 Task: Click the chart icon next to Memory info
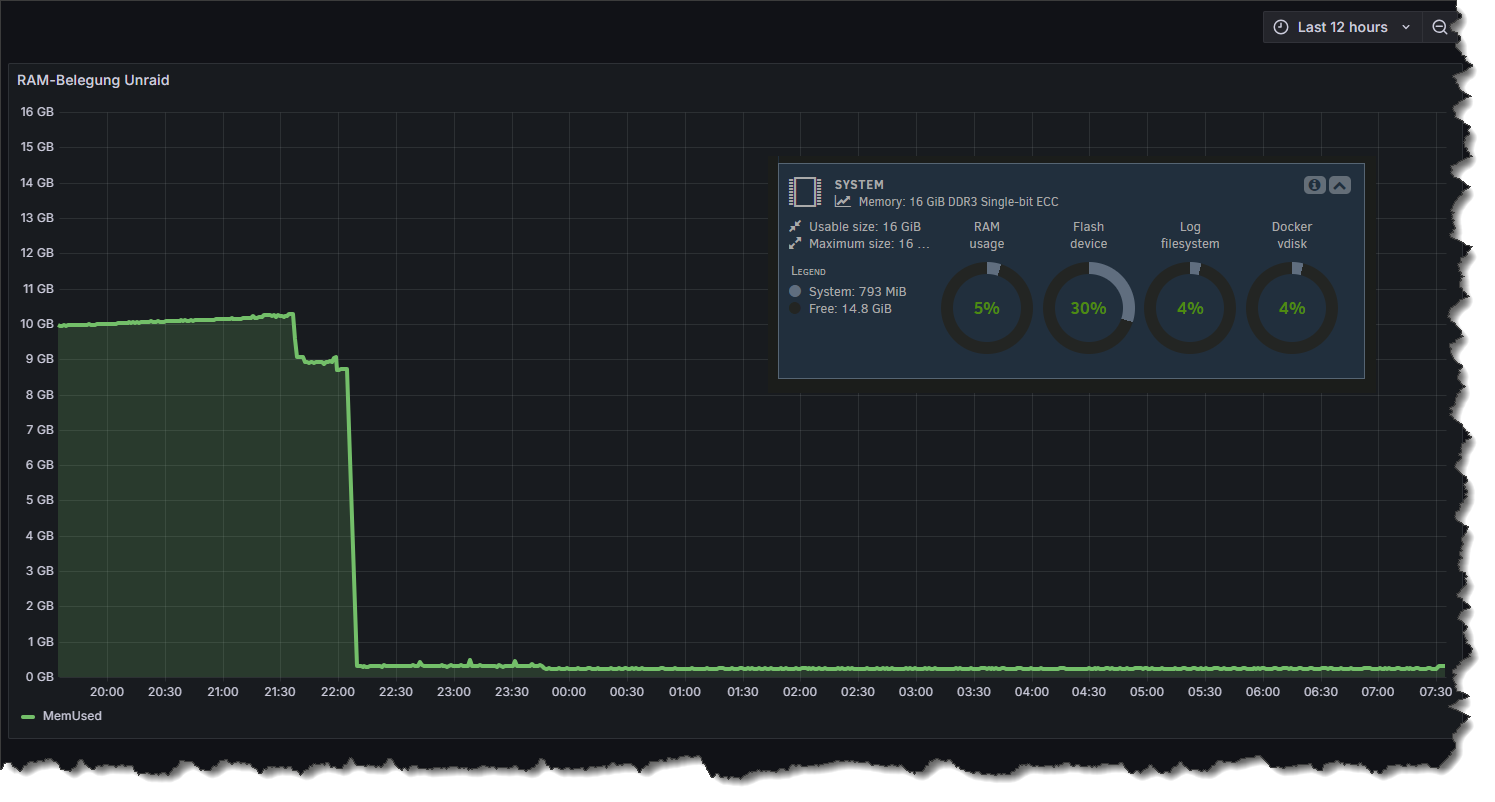(x=843, y=202)
